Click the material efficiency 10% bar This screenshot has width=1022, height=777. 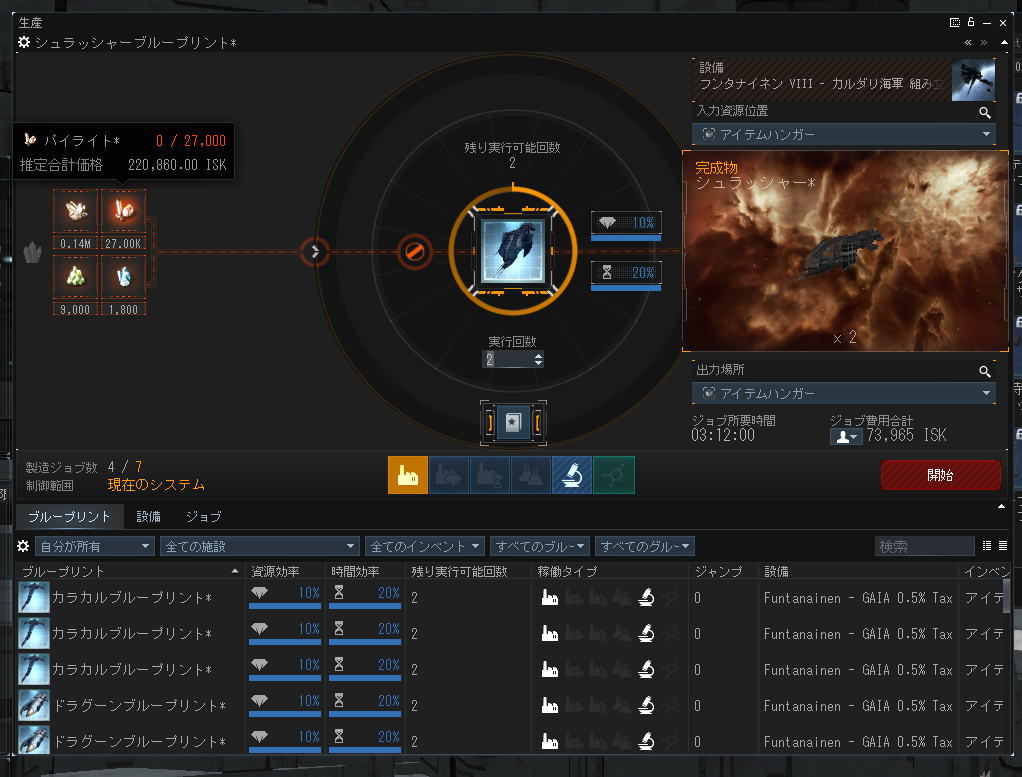626,226
